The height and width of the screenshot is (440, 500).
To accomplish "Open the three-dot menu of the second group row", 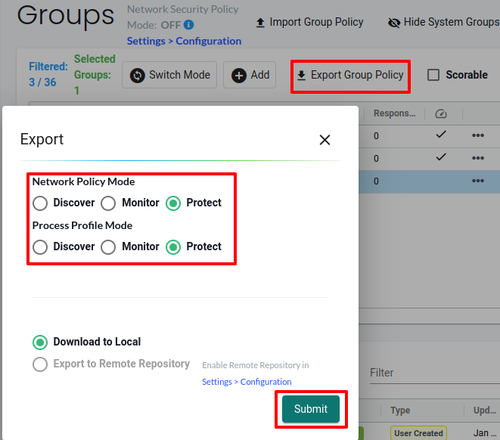I will pyautogui.click(x=478, y=158).
